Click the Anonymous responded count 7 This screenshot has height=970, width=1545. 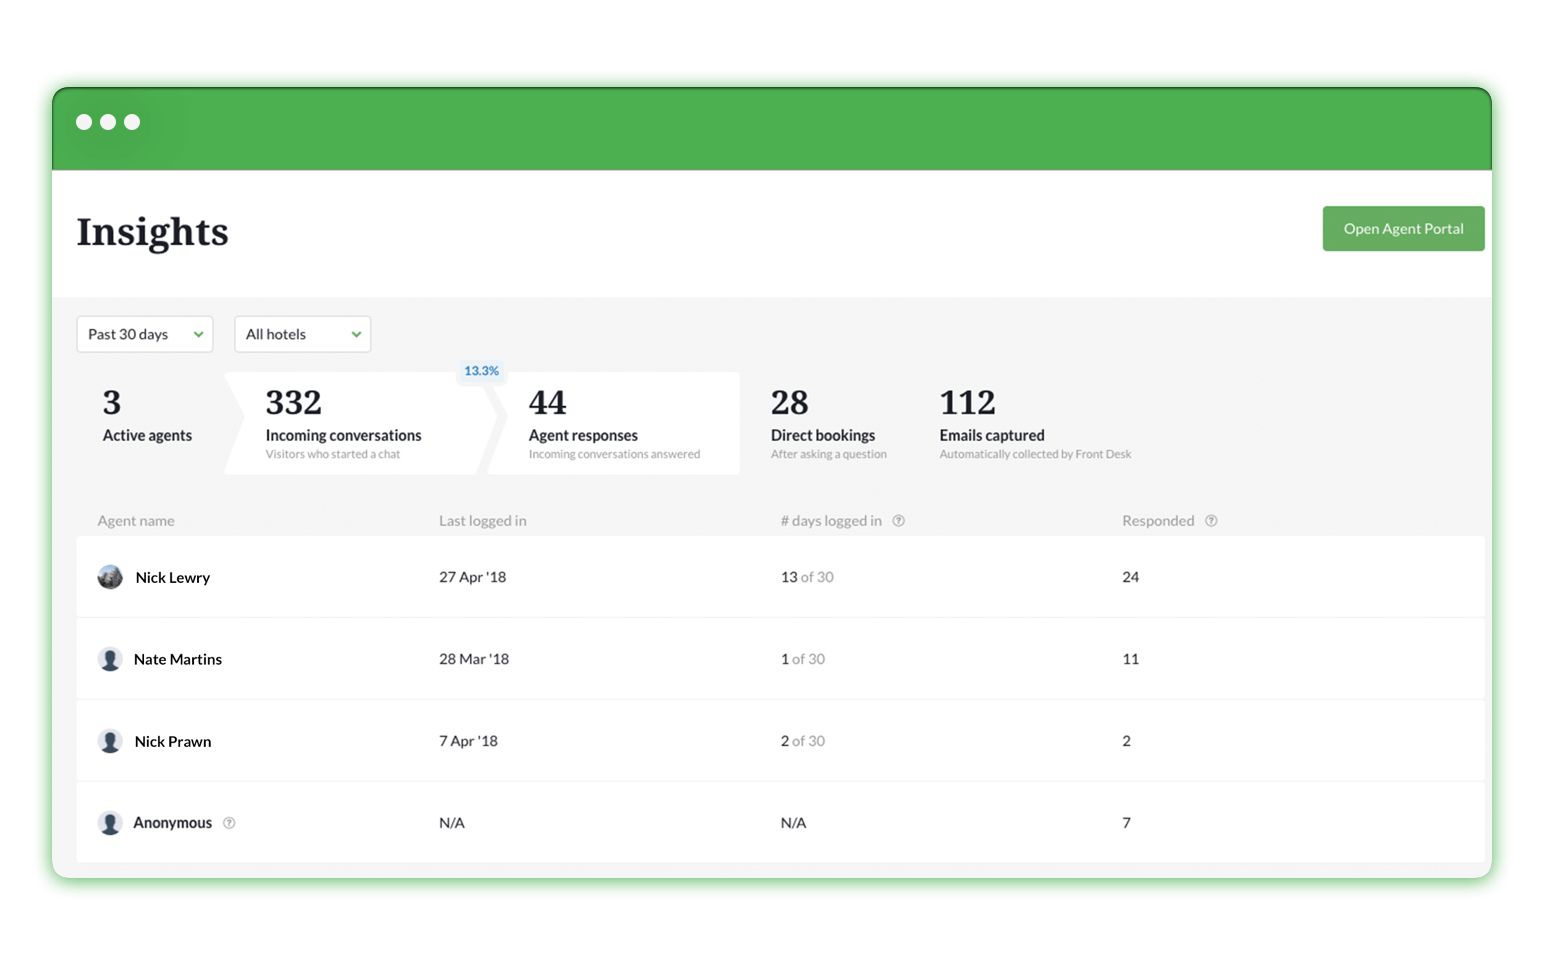(1126, 823)
